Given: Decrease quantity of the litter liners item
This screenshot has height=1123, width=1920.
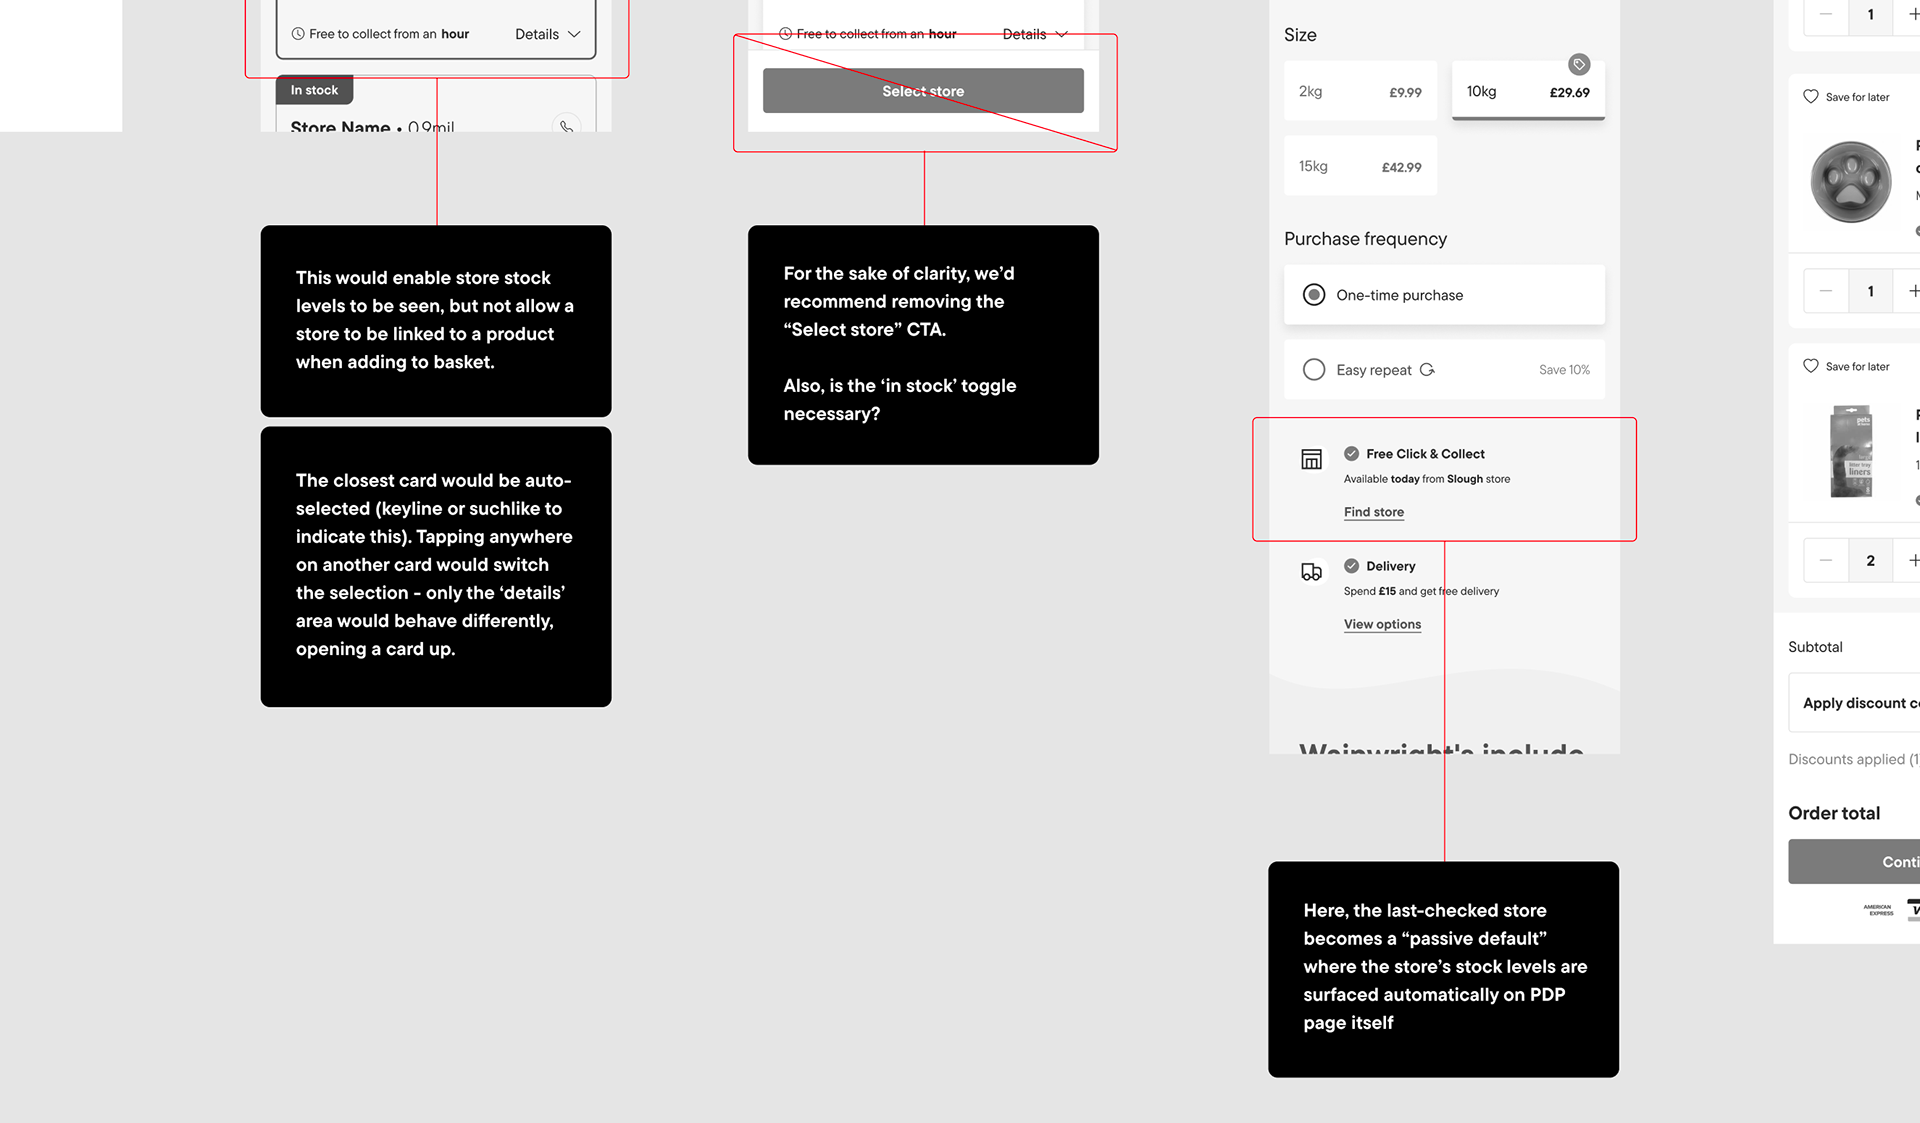Looking at the screenshot, I should click(x=1826, y=561).
